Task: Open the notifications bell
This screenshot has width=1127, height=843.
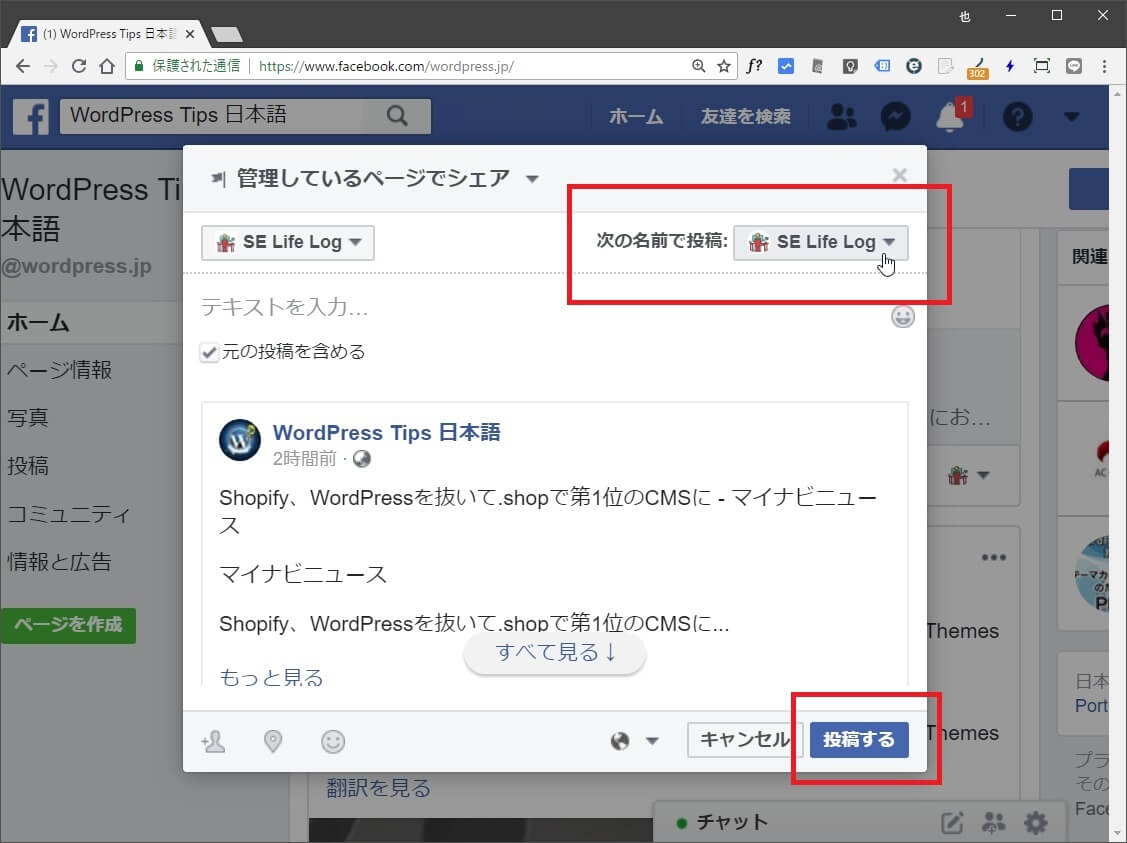Action: 949,117
